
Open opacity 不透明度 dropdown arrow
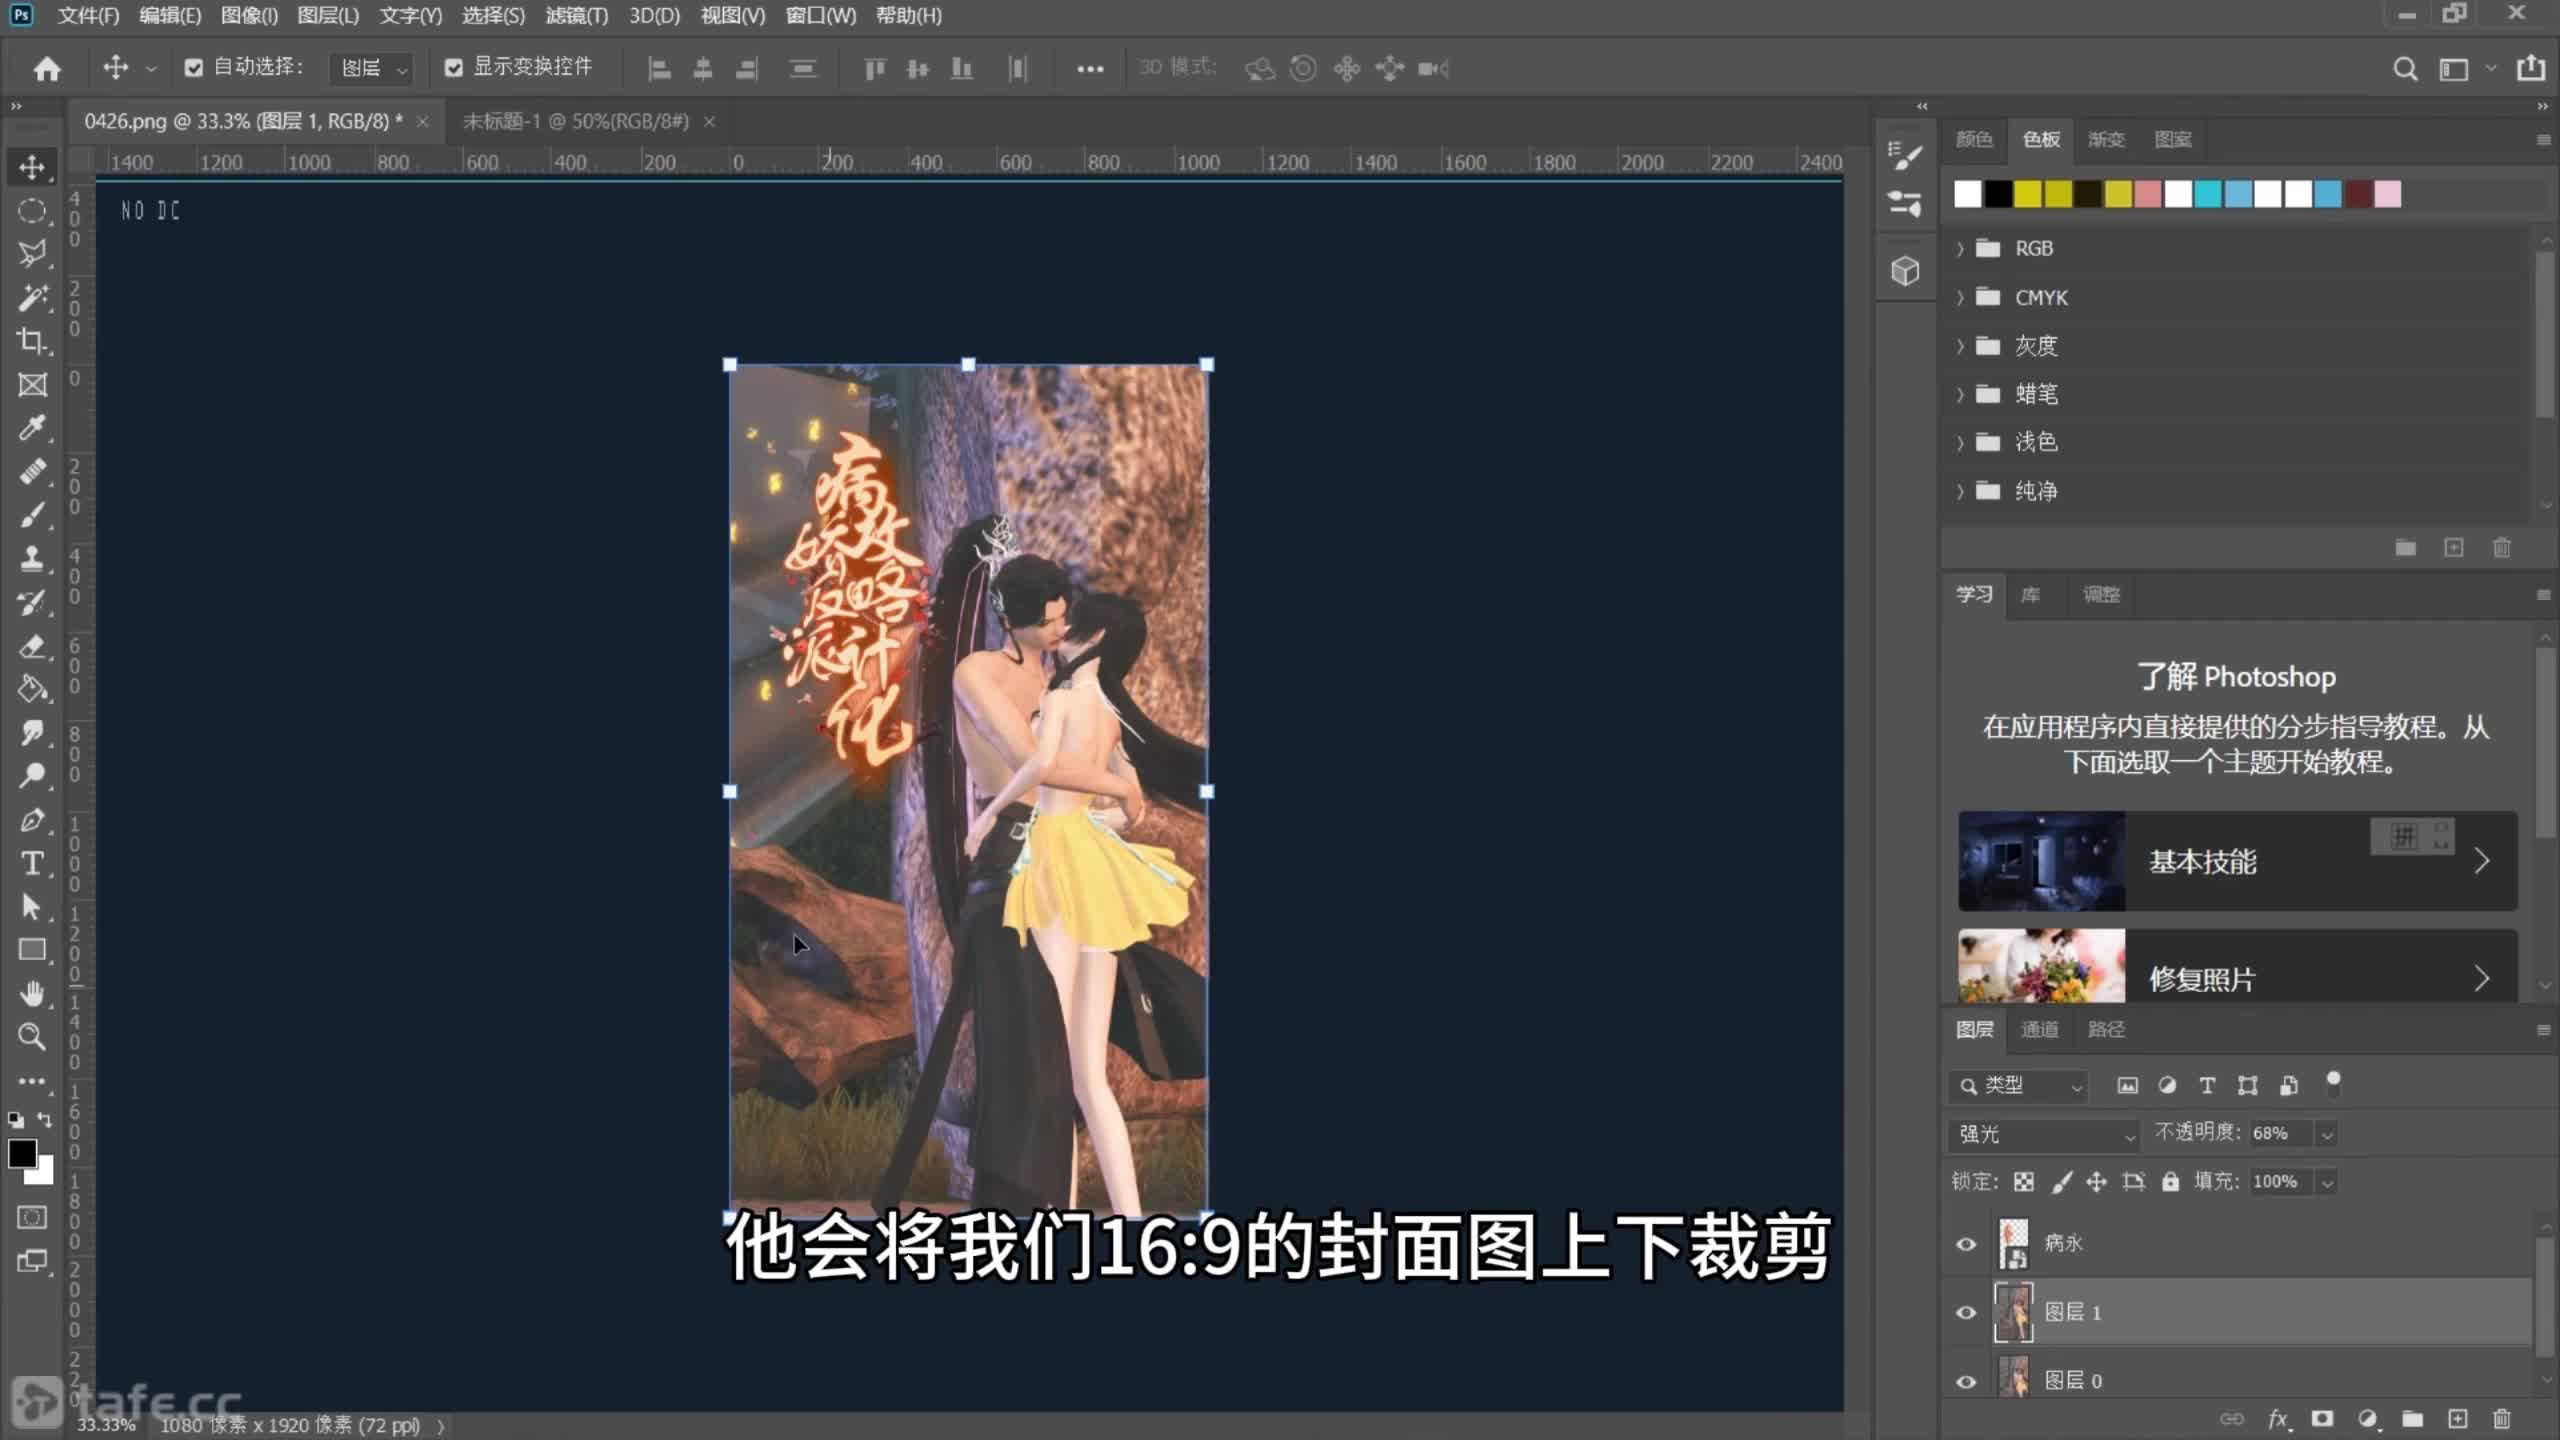pos(2327,1134)
